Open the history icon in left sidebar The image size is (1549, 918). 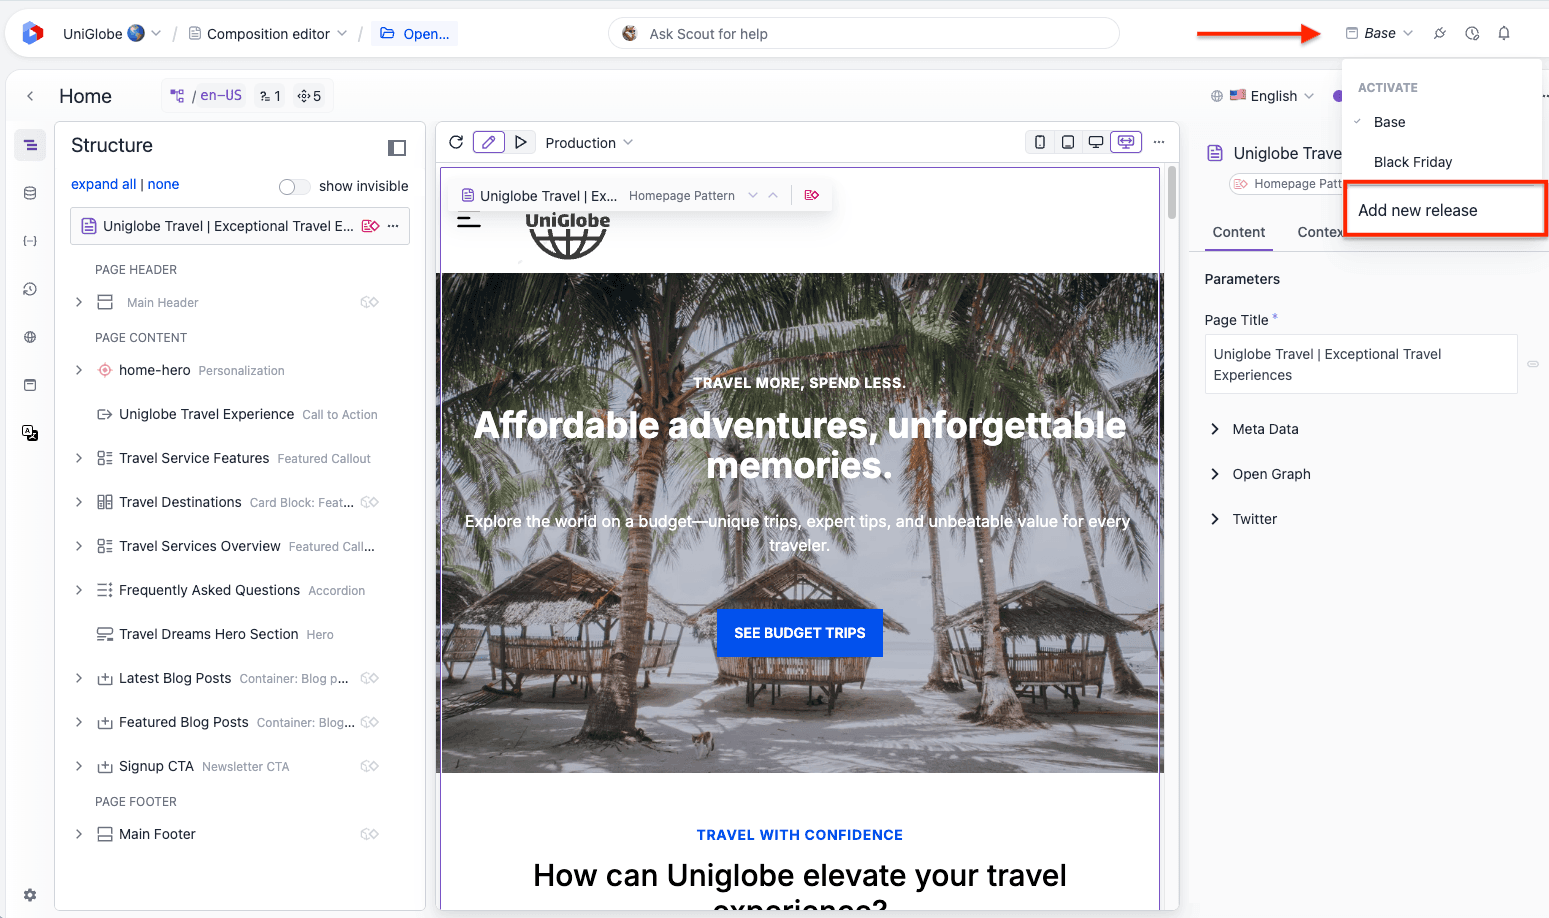pos(30,289)
